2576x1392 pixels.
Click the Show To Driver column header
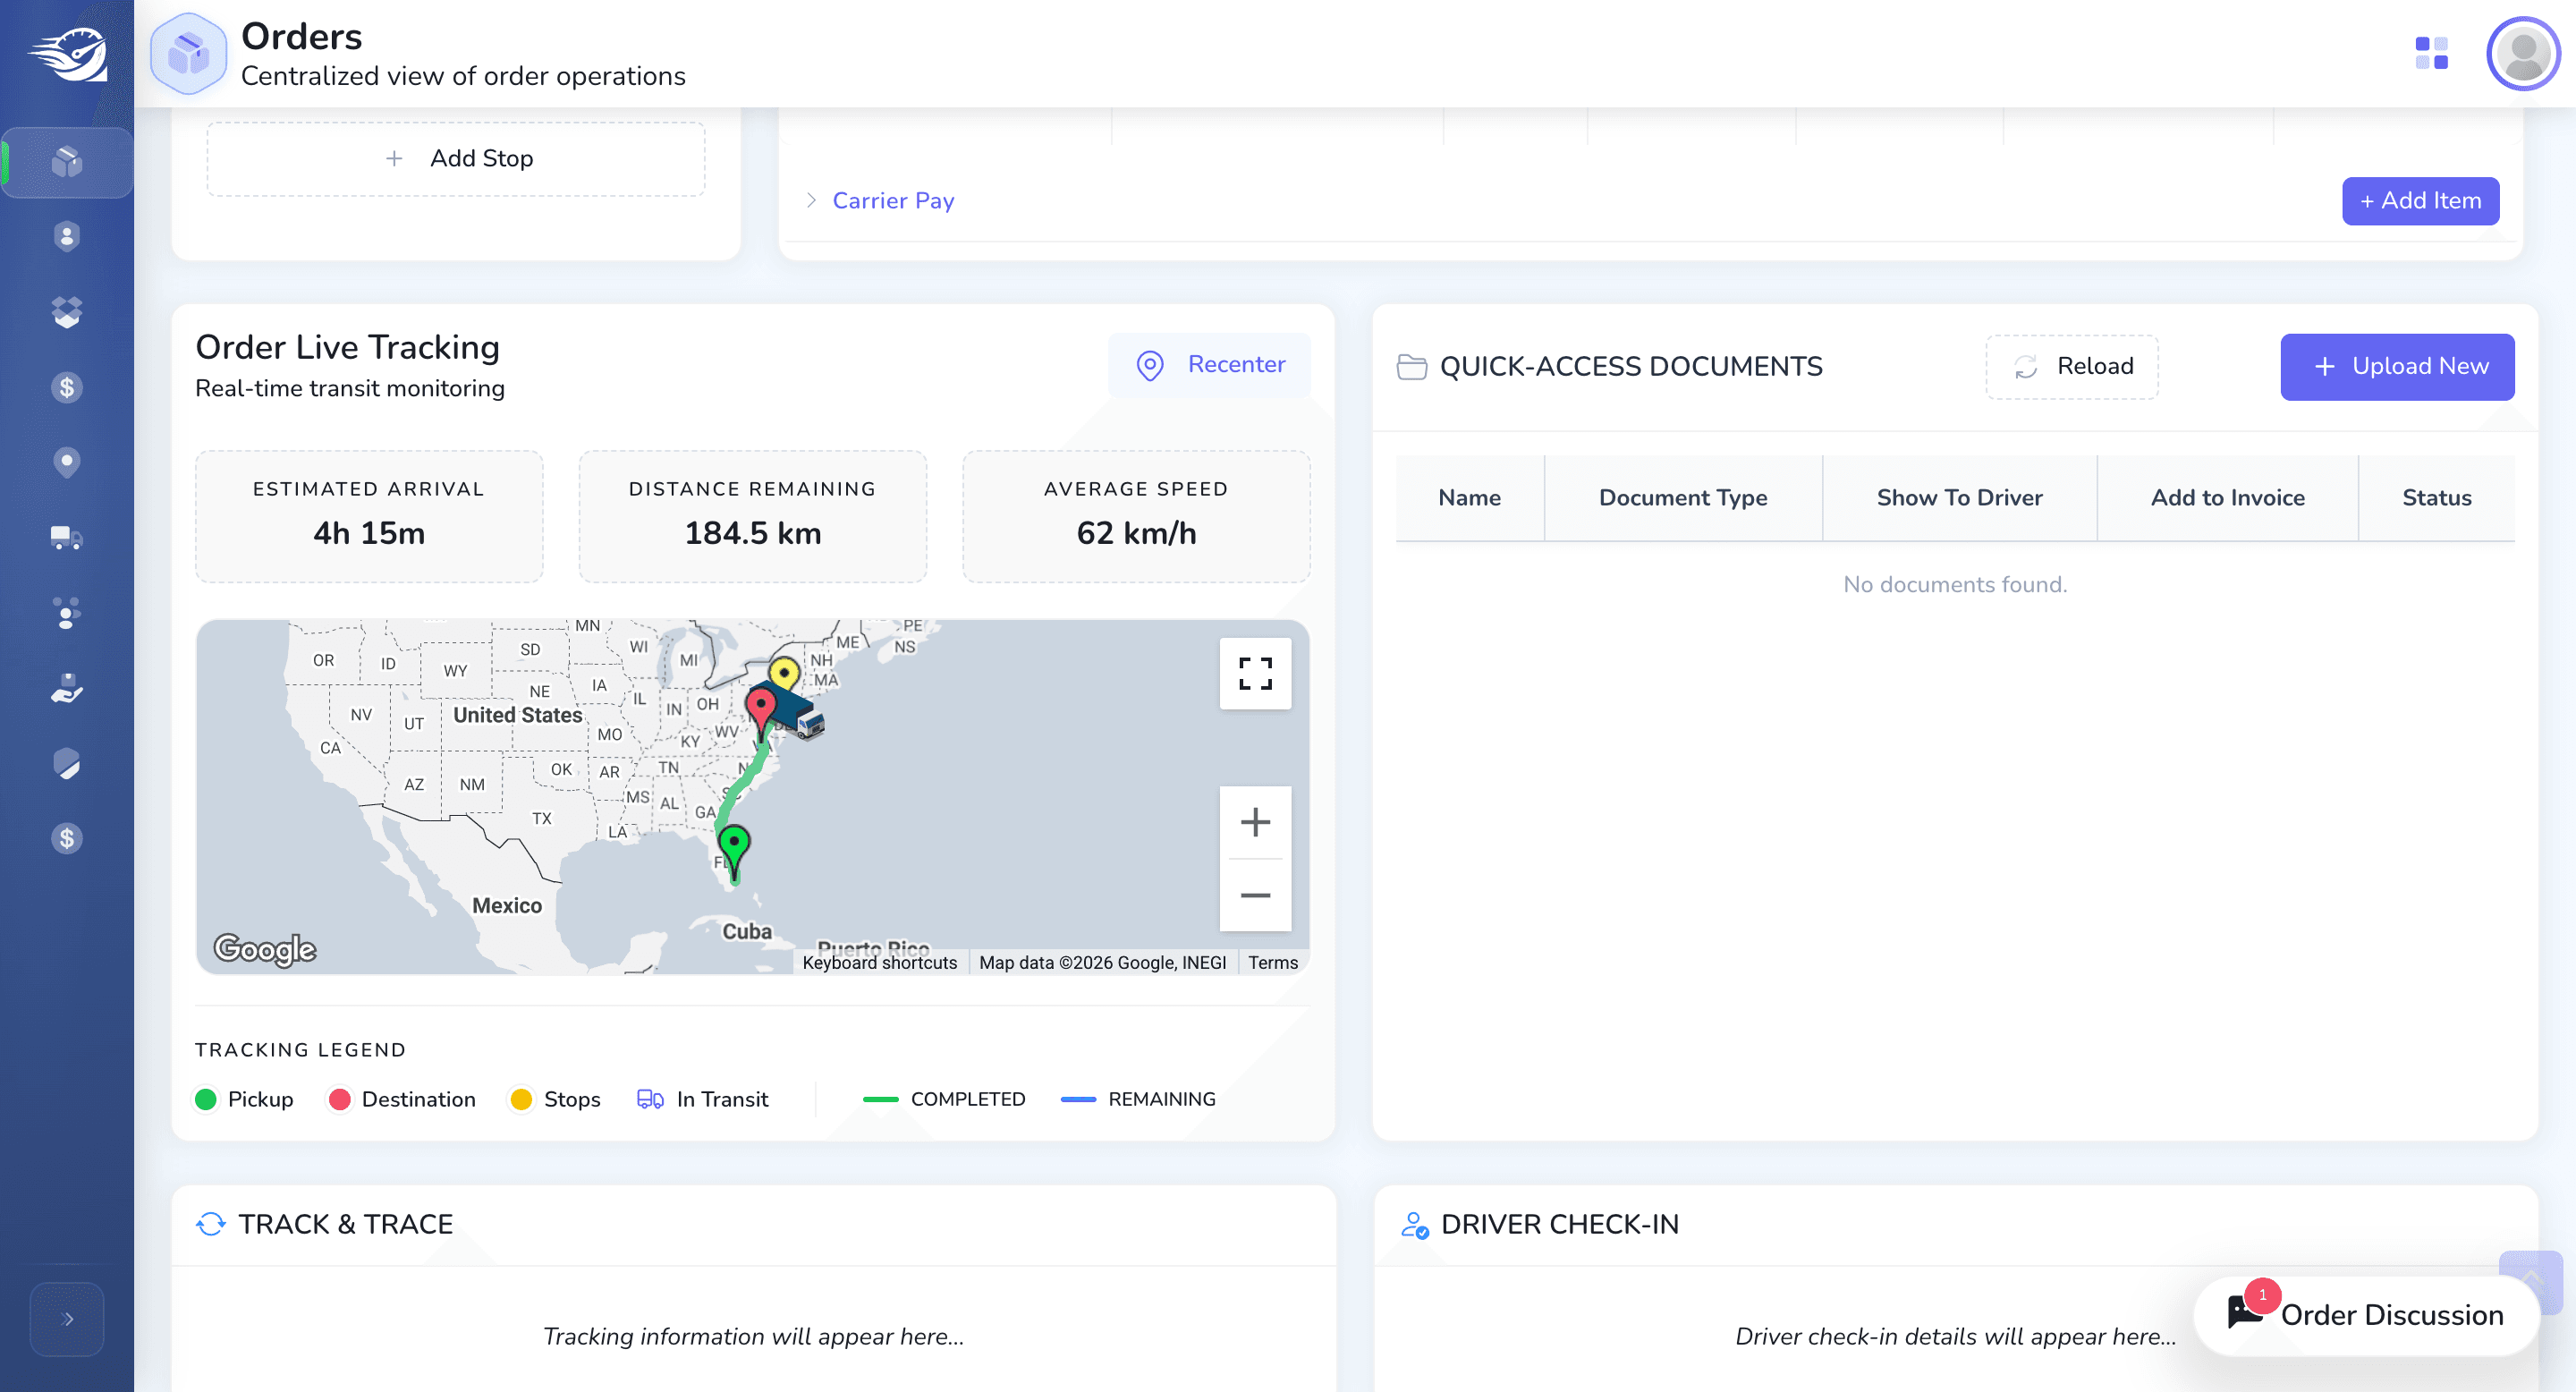click(x=1959, y=498)
